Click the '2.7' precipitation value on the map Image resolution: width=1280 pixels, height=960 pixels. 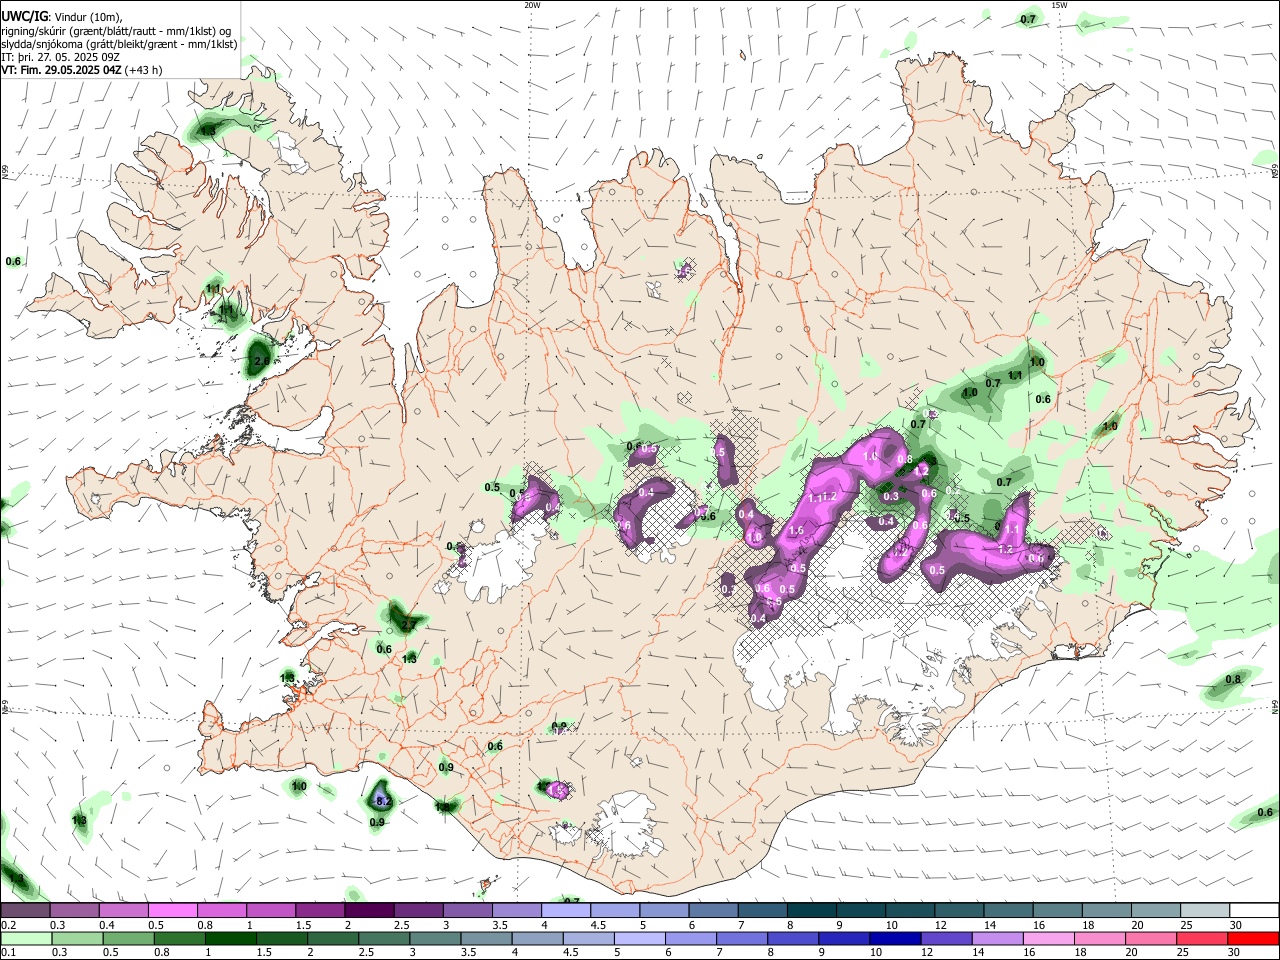coord(408,624)
